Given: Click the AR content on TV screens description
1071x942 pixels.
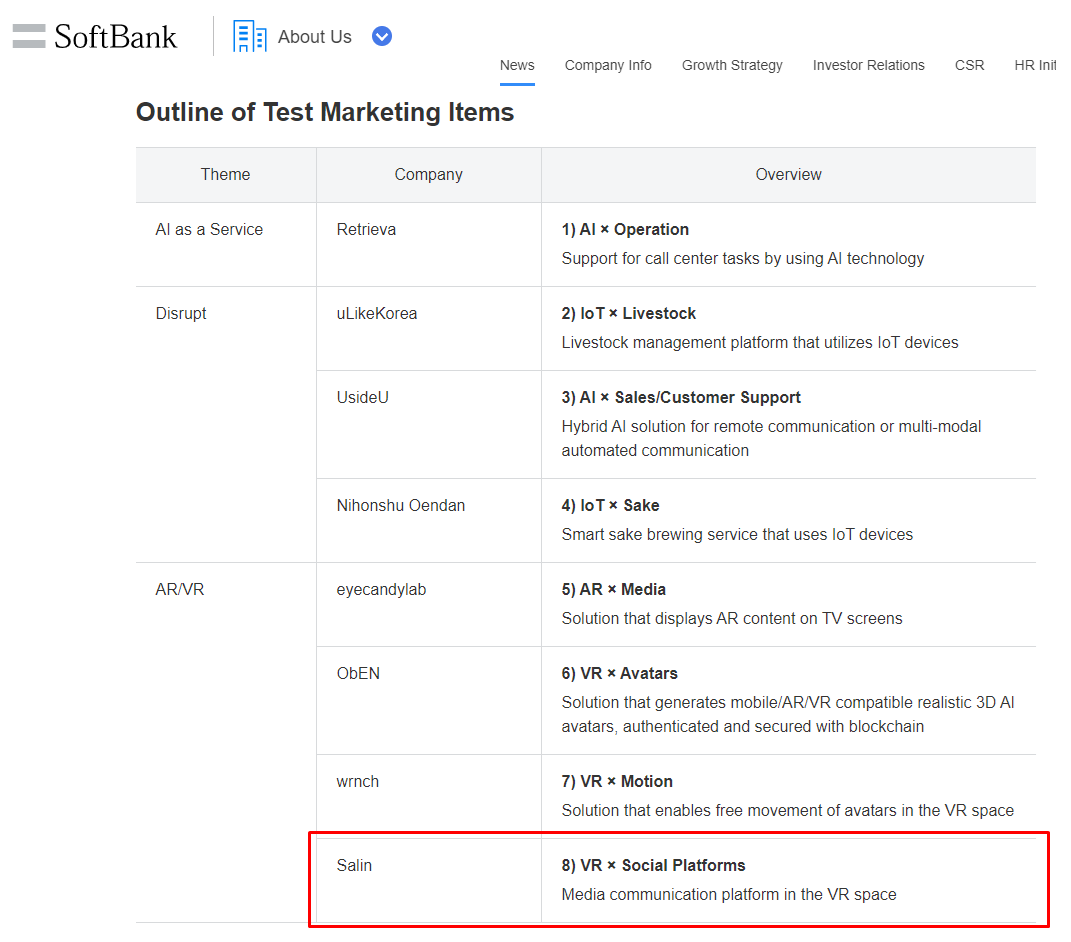Looking at the screenshot, I should [732, 619].
